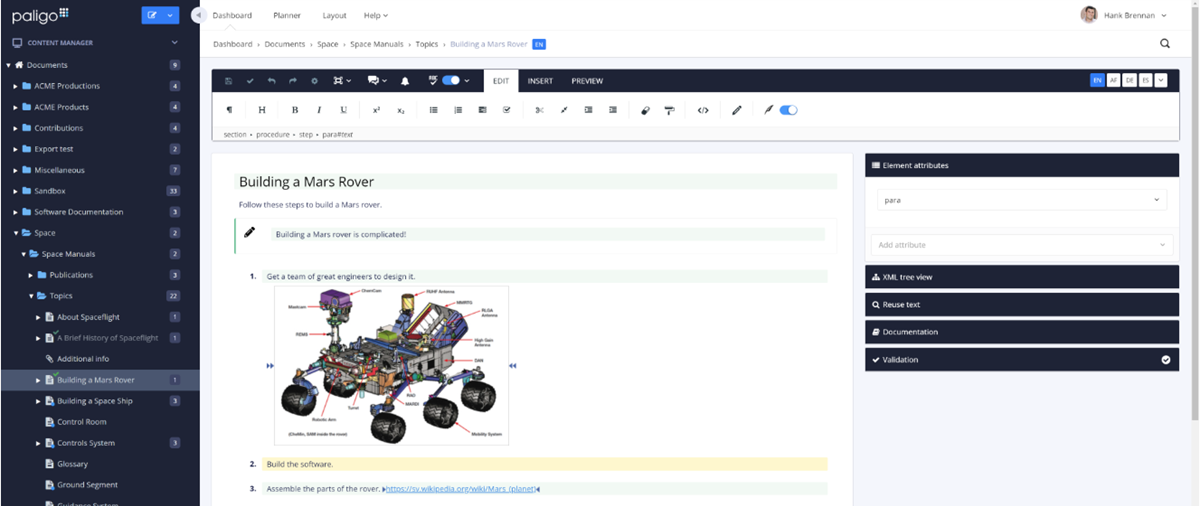Expand the ACME Productions folder

pos(16,86)
